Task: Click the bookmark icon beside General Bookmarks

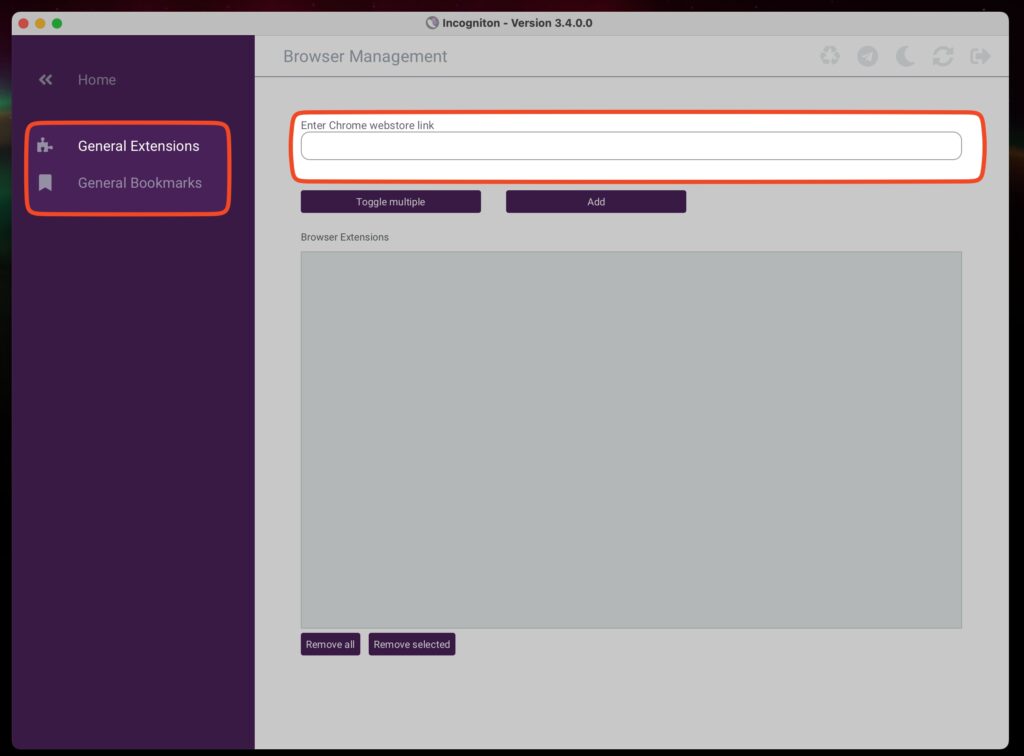Action: coord(44,182)
